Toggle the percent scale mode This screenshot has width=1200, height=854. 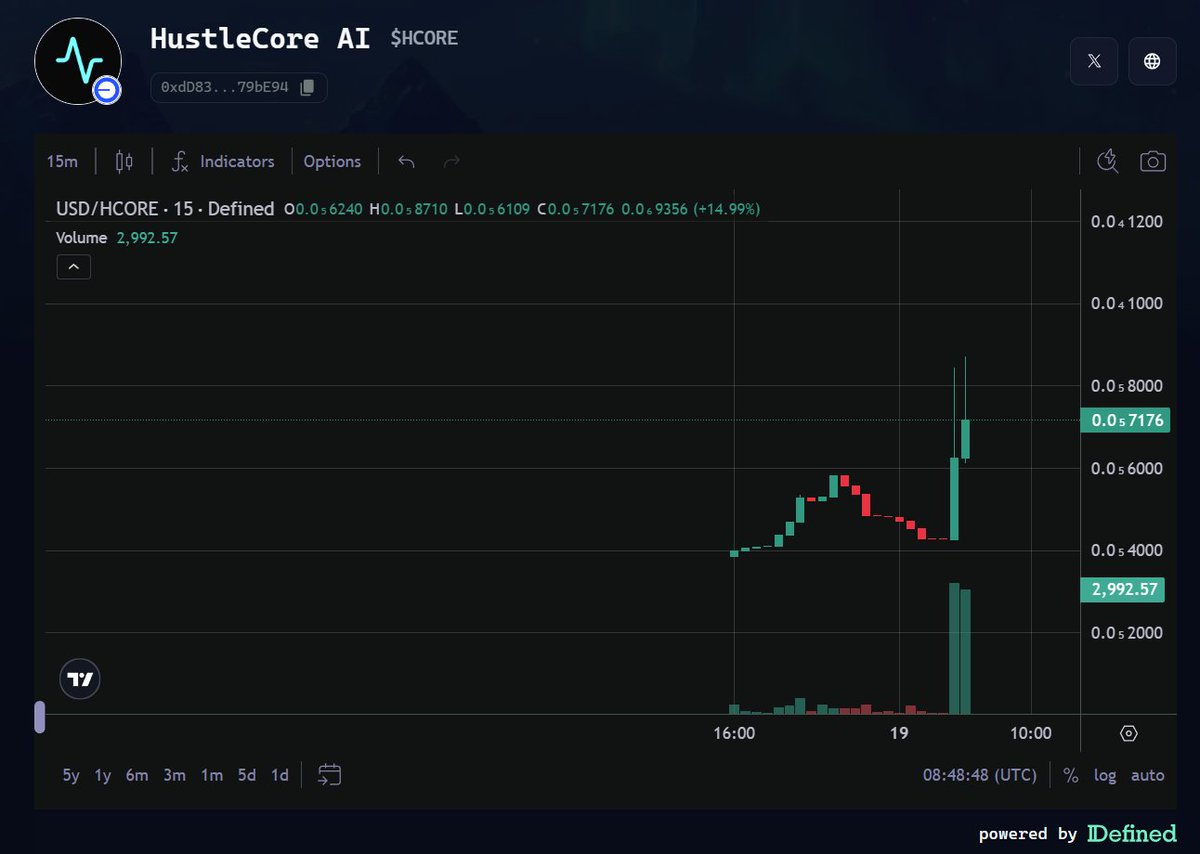(x=1071, y=775)
